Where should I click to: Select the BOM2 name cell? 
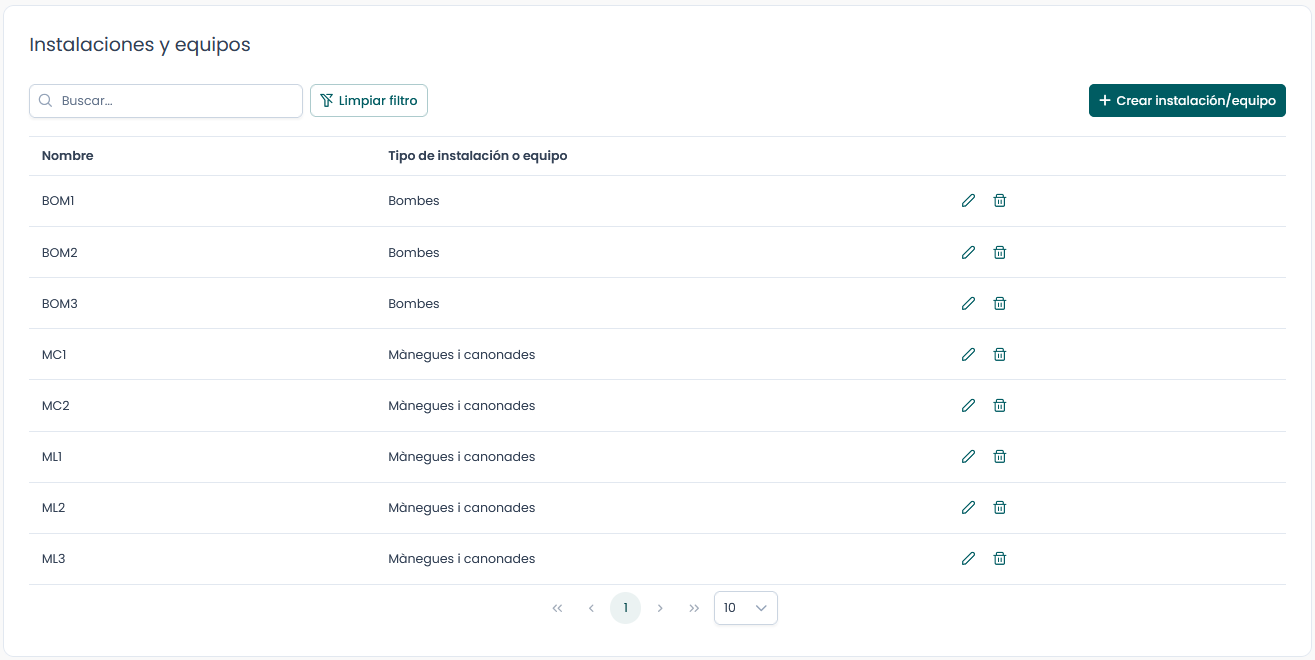pyautogui.click(x=60, y=252)
